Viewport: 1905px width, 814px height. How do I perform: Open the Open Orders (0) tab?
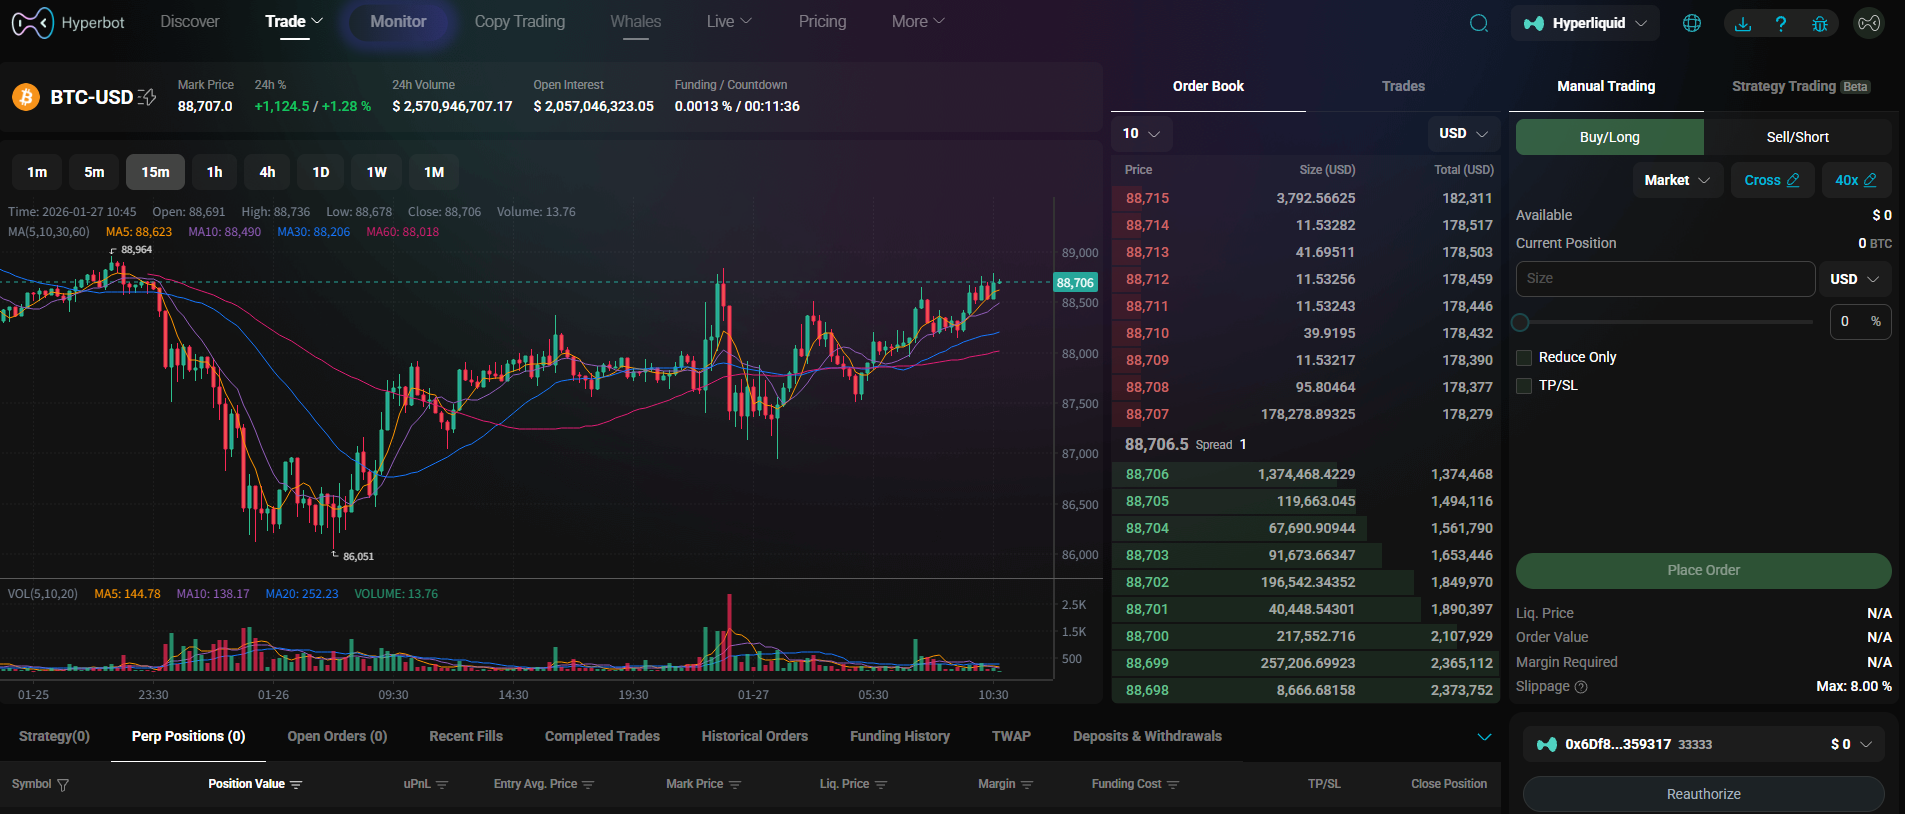tap(337, 736)
